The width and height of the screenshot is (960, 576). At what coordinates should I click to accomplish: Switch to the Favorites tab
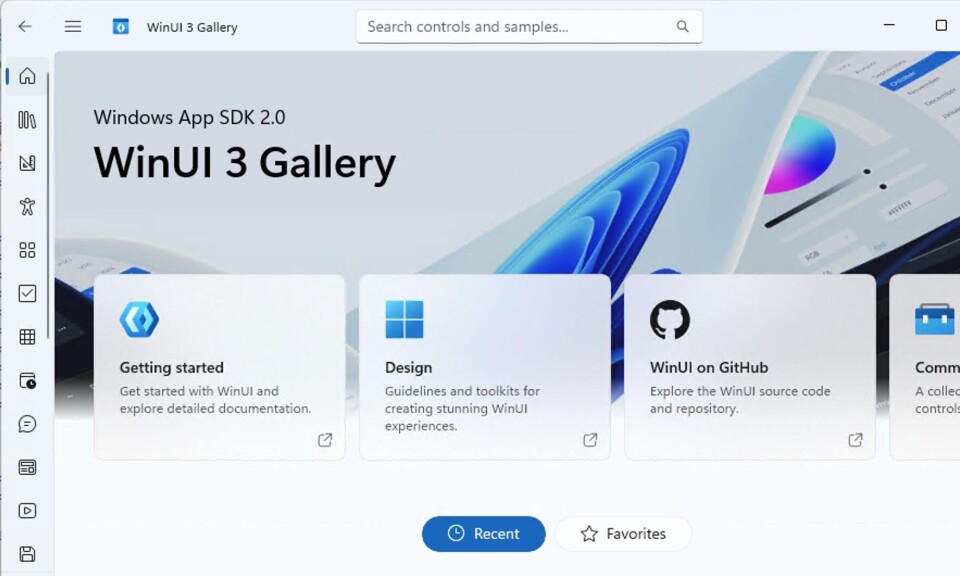tap(623, 534)
